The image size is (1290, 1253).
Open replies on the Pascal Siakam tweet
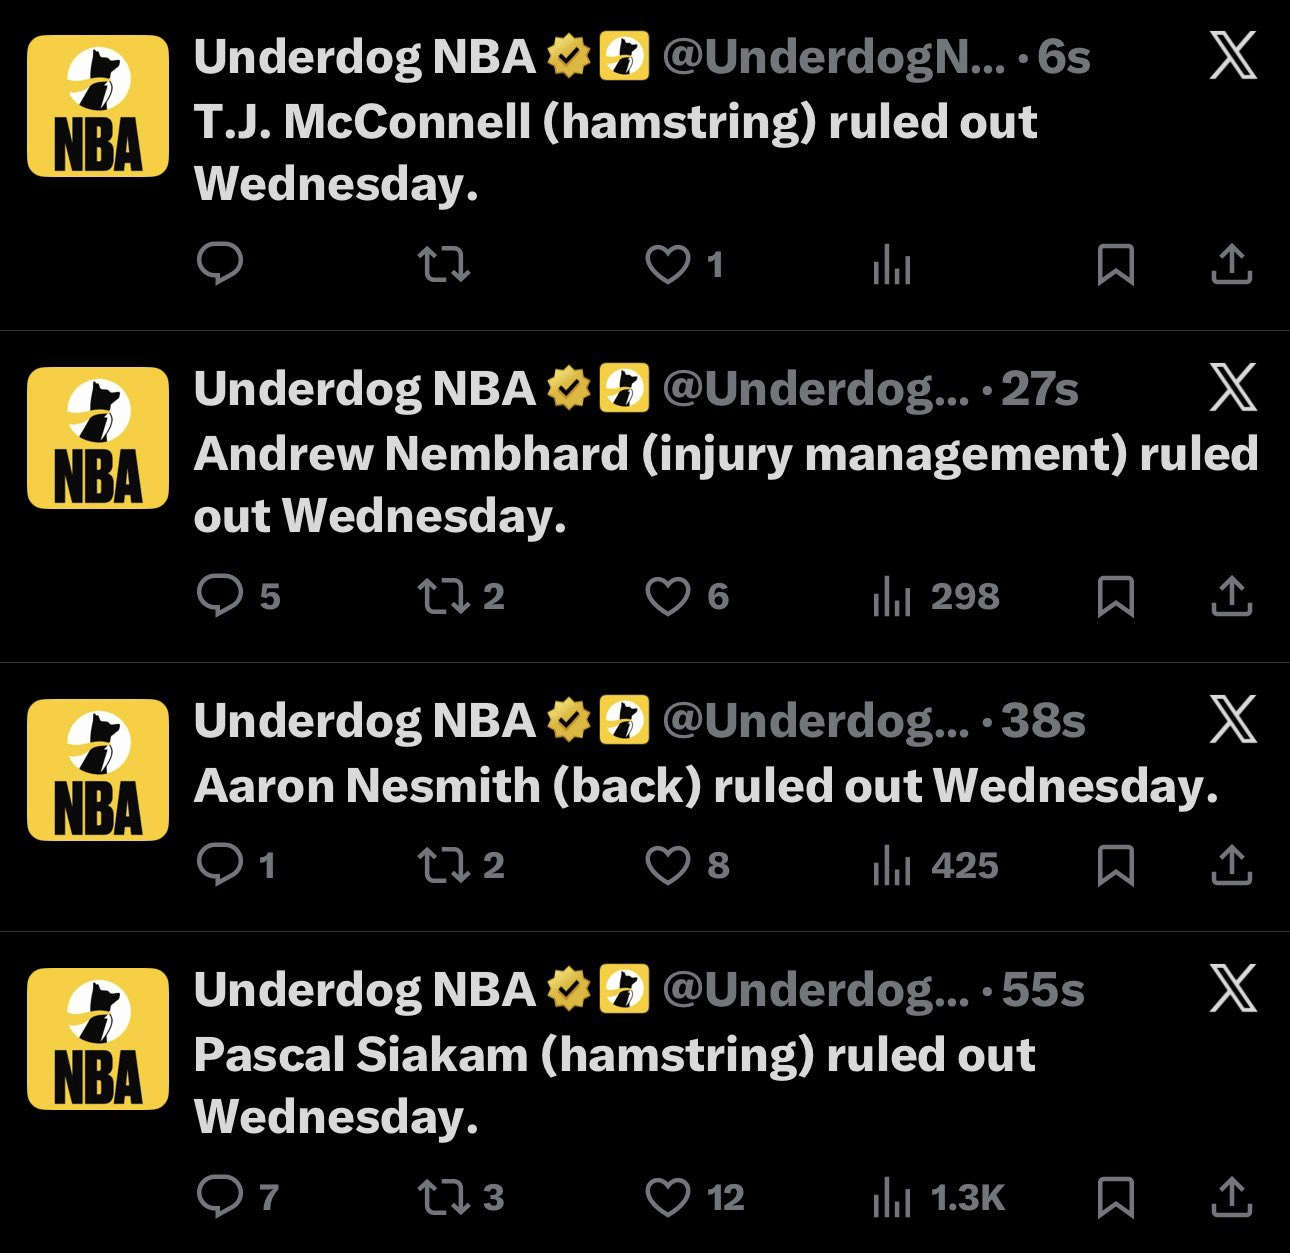click(220, 1197)
